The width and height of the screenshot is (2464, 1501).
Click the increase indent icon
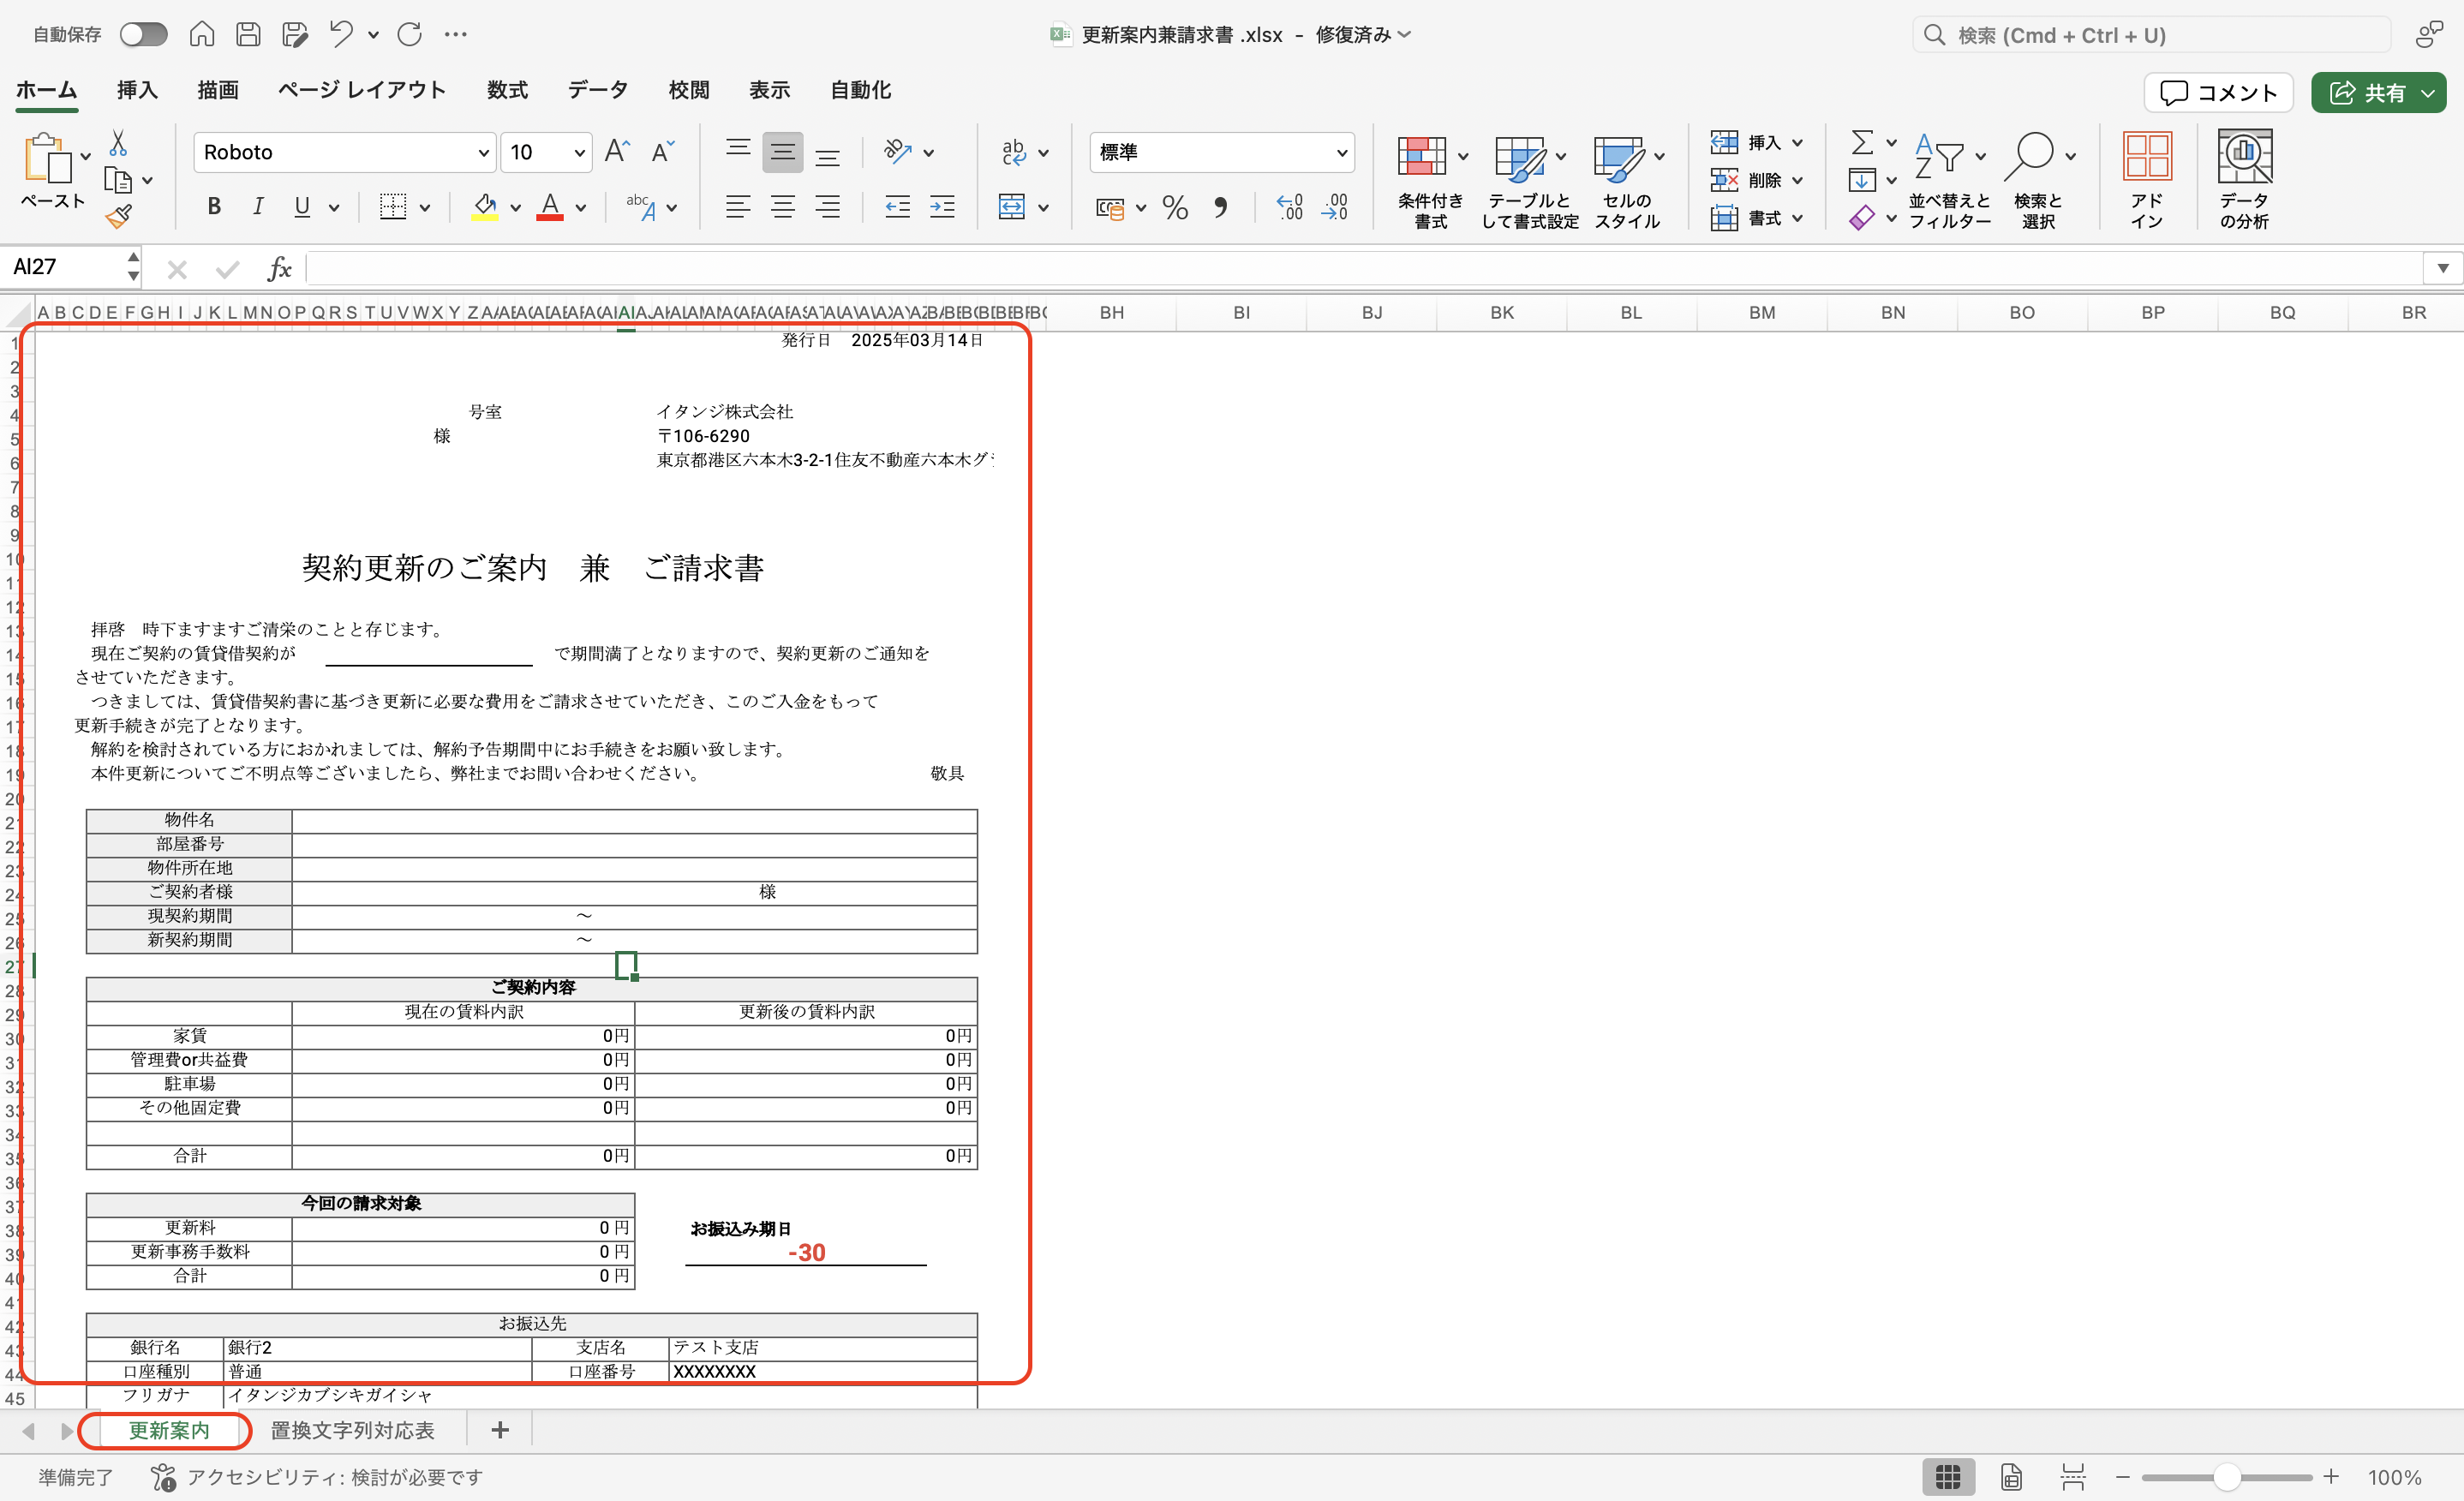click(942, 207)
